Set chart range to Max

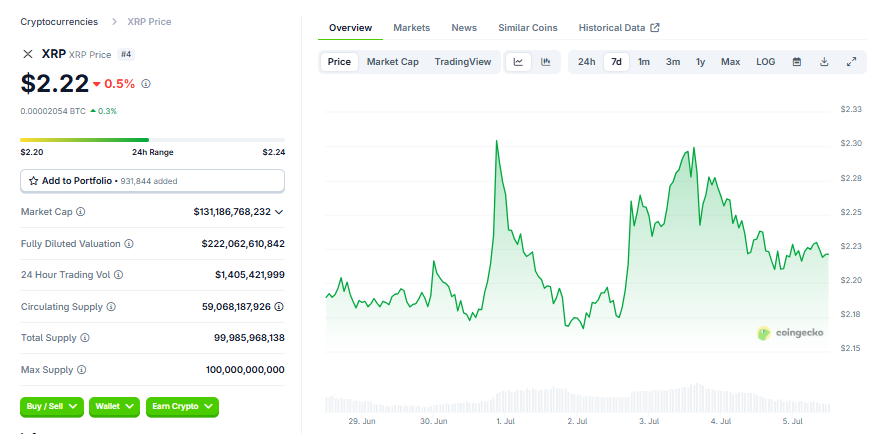[730, 62]
